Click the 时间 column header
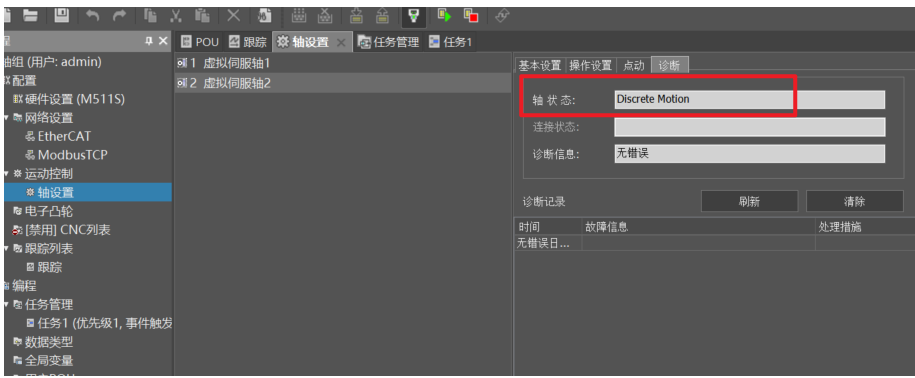The height and width of the screenshot is (378, 915). [547, 227]
